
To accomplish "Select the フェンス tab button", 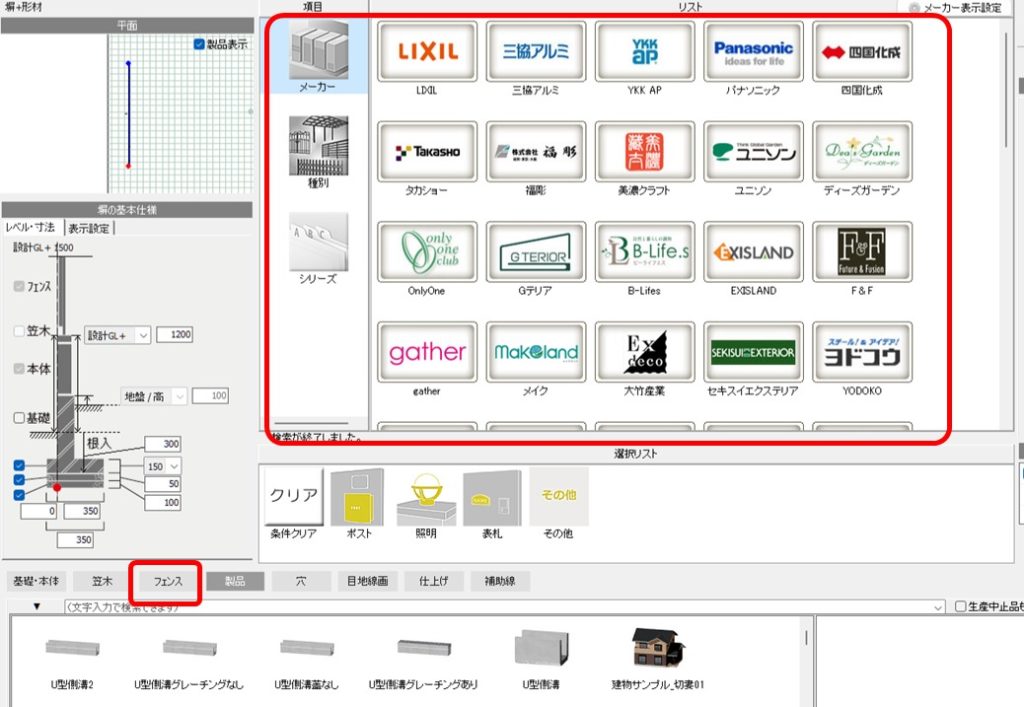I will (x=166, y=581).
